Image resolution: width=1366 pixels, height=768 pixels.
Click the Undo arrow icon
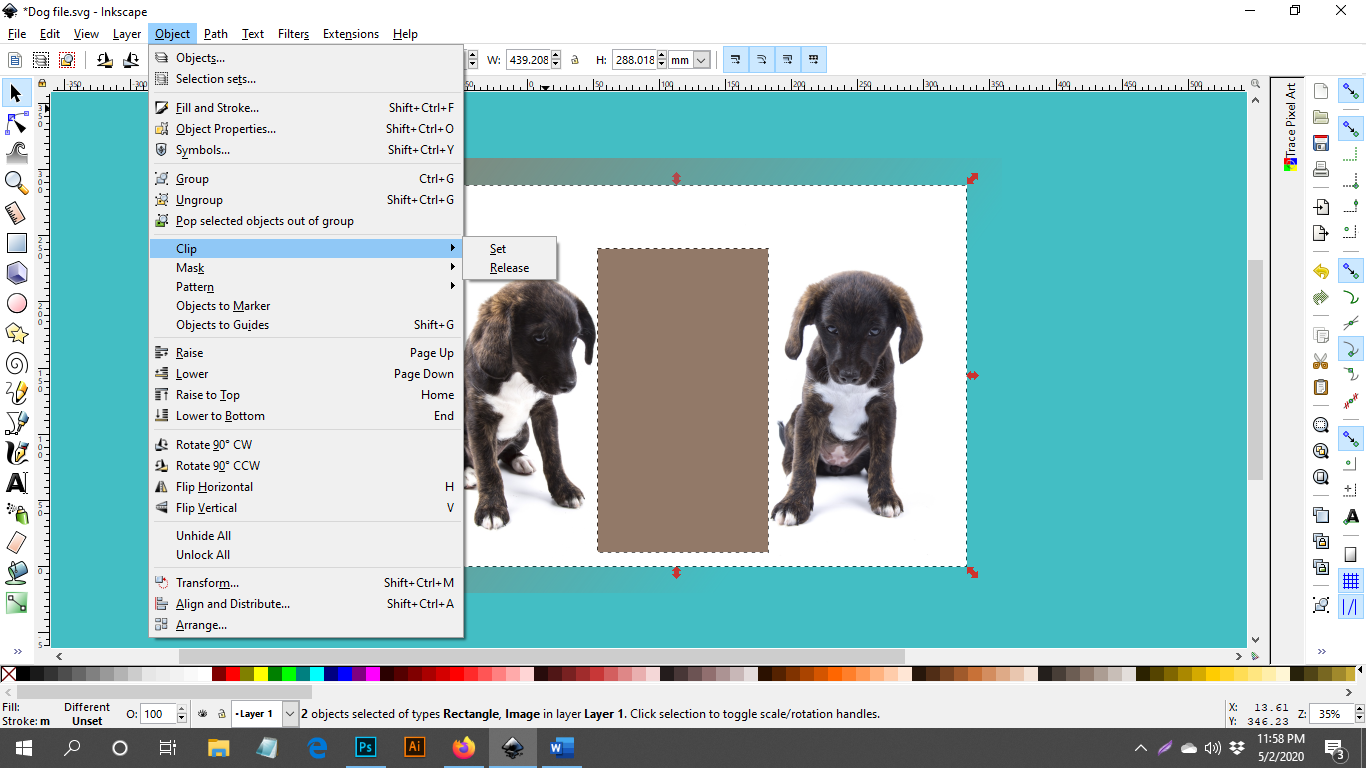[x=1321, y=271]
